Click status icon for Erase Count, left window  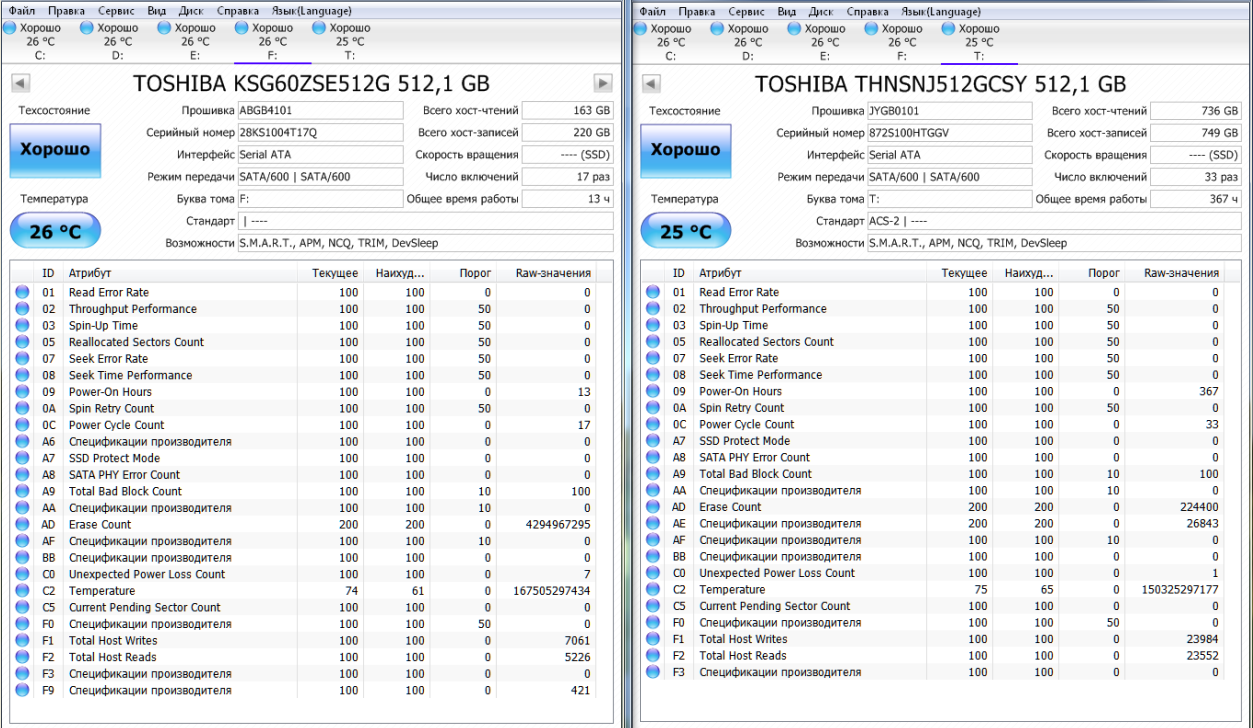[22, 524]
